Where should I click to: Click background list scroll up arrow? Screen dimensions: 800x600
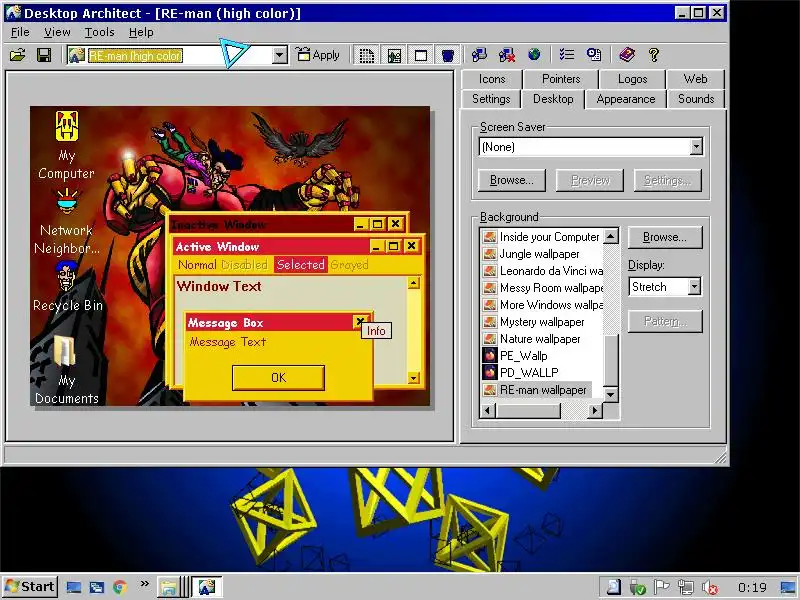tap(611, 236)
